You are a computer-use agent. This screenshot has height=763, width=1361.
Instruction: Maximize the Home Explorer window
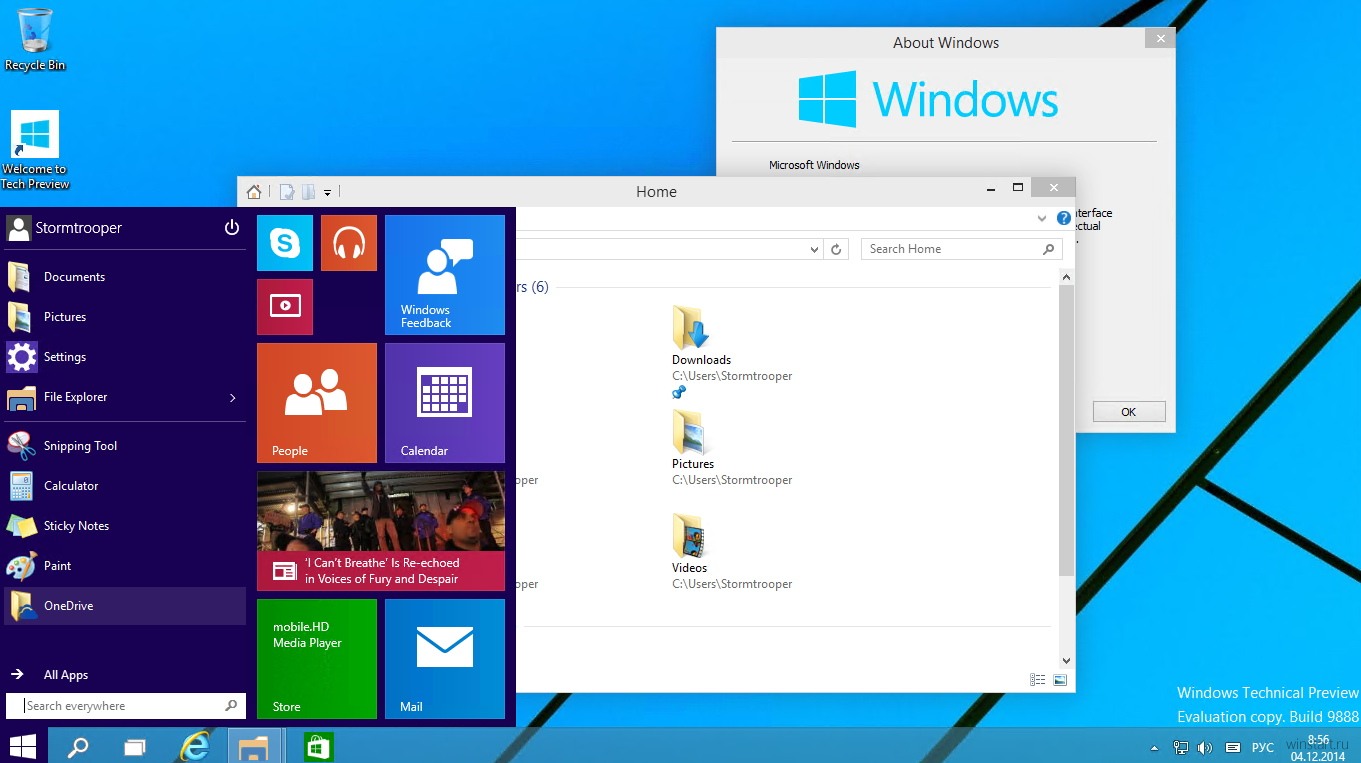(x=1018, y=188)
